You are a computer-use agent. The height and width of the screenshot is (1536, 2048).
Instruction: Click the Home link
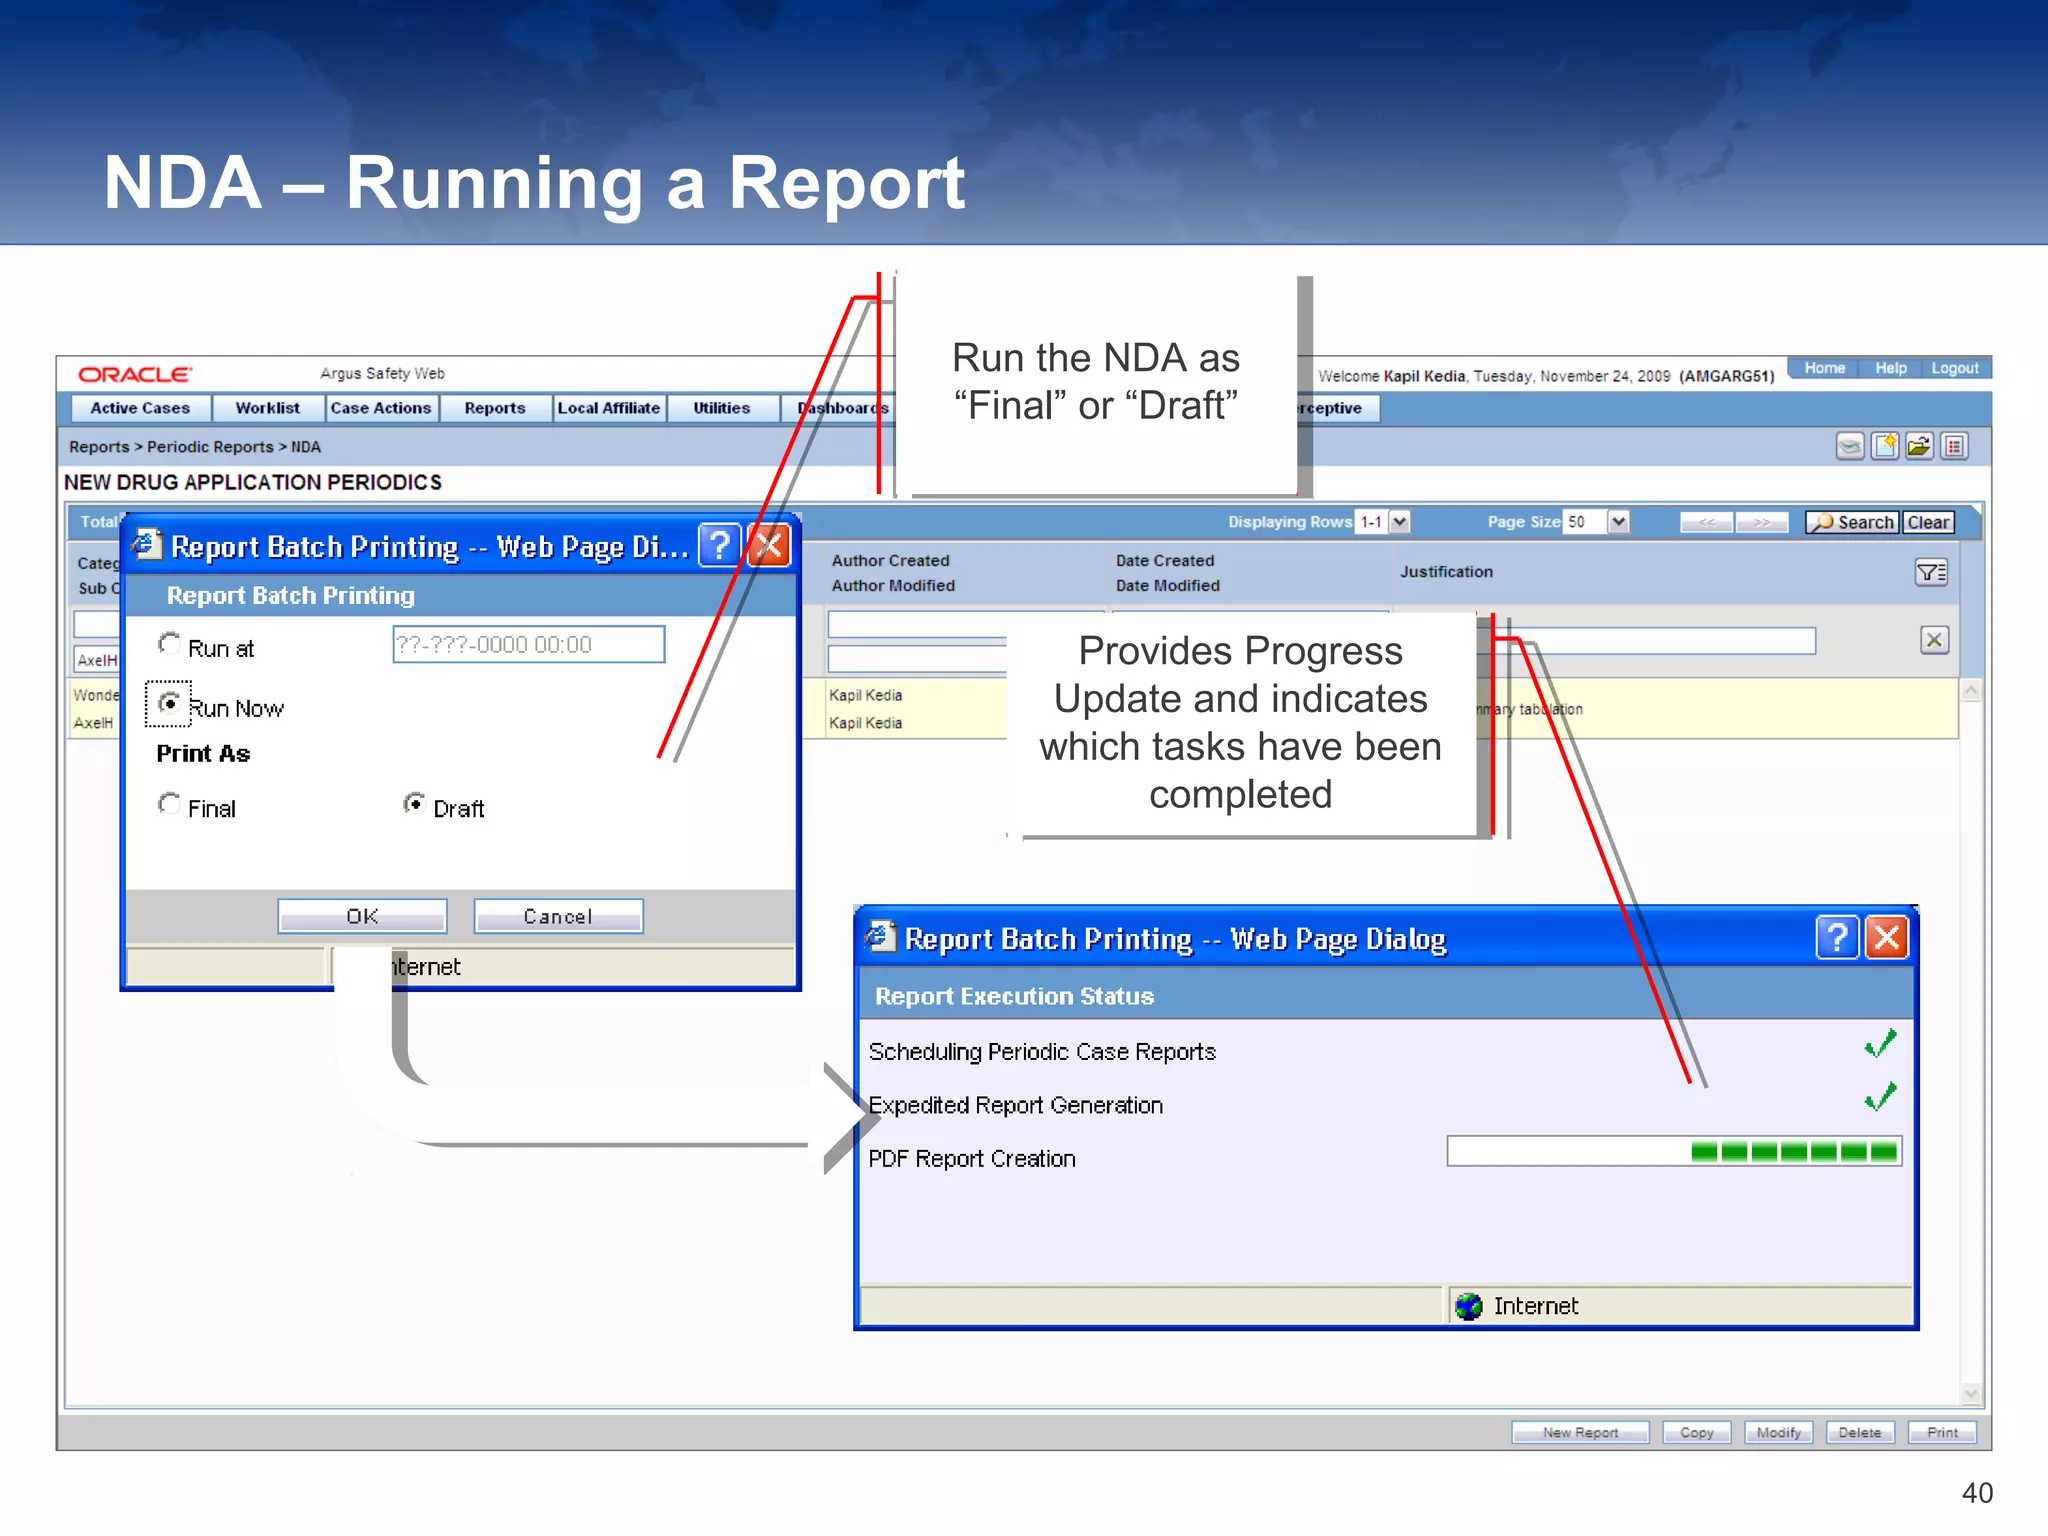tap(1825, 368)
